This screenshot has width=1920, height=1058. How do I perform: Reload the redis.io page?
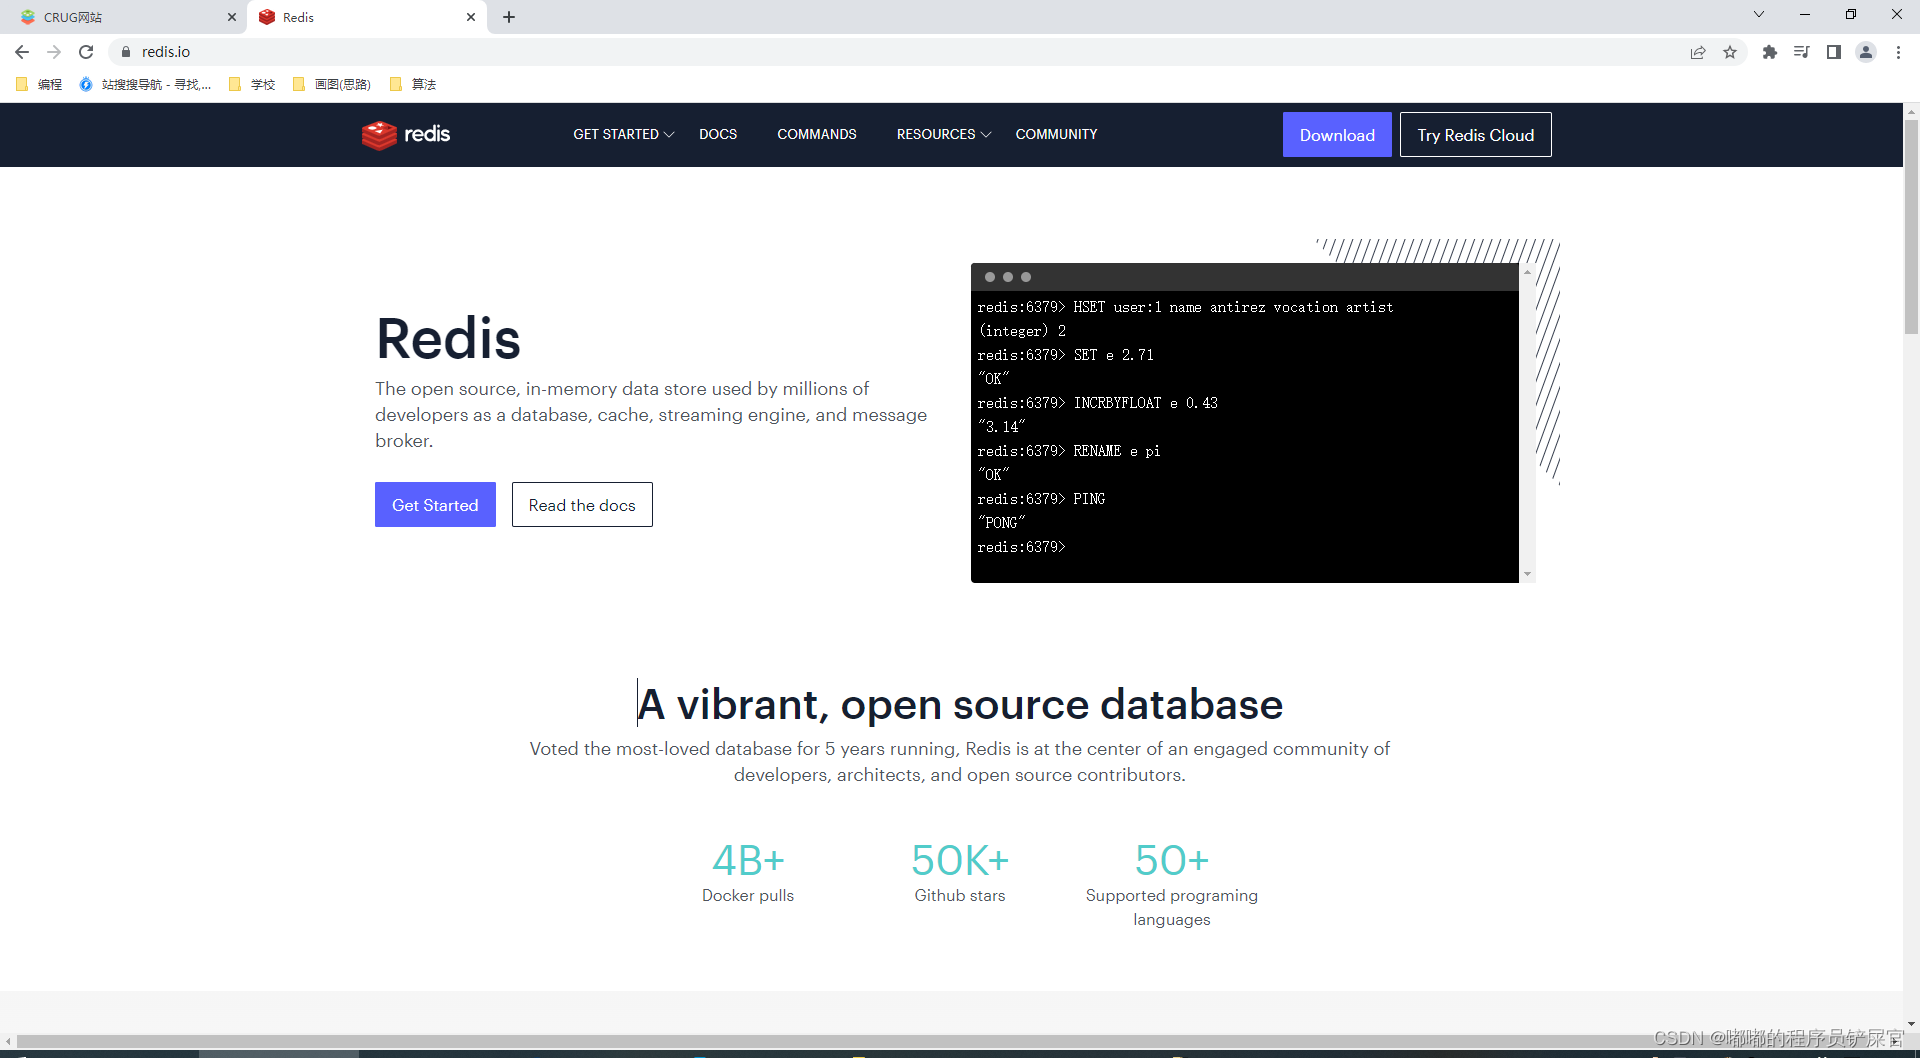click(x=86, y=52)
